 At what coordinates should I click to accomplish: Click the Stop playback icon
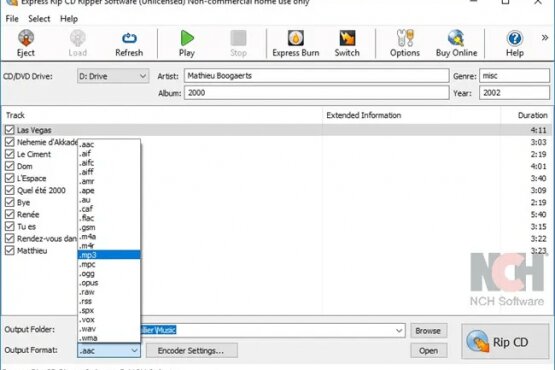[x=238, y=38]
